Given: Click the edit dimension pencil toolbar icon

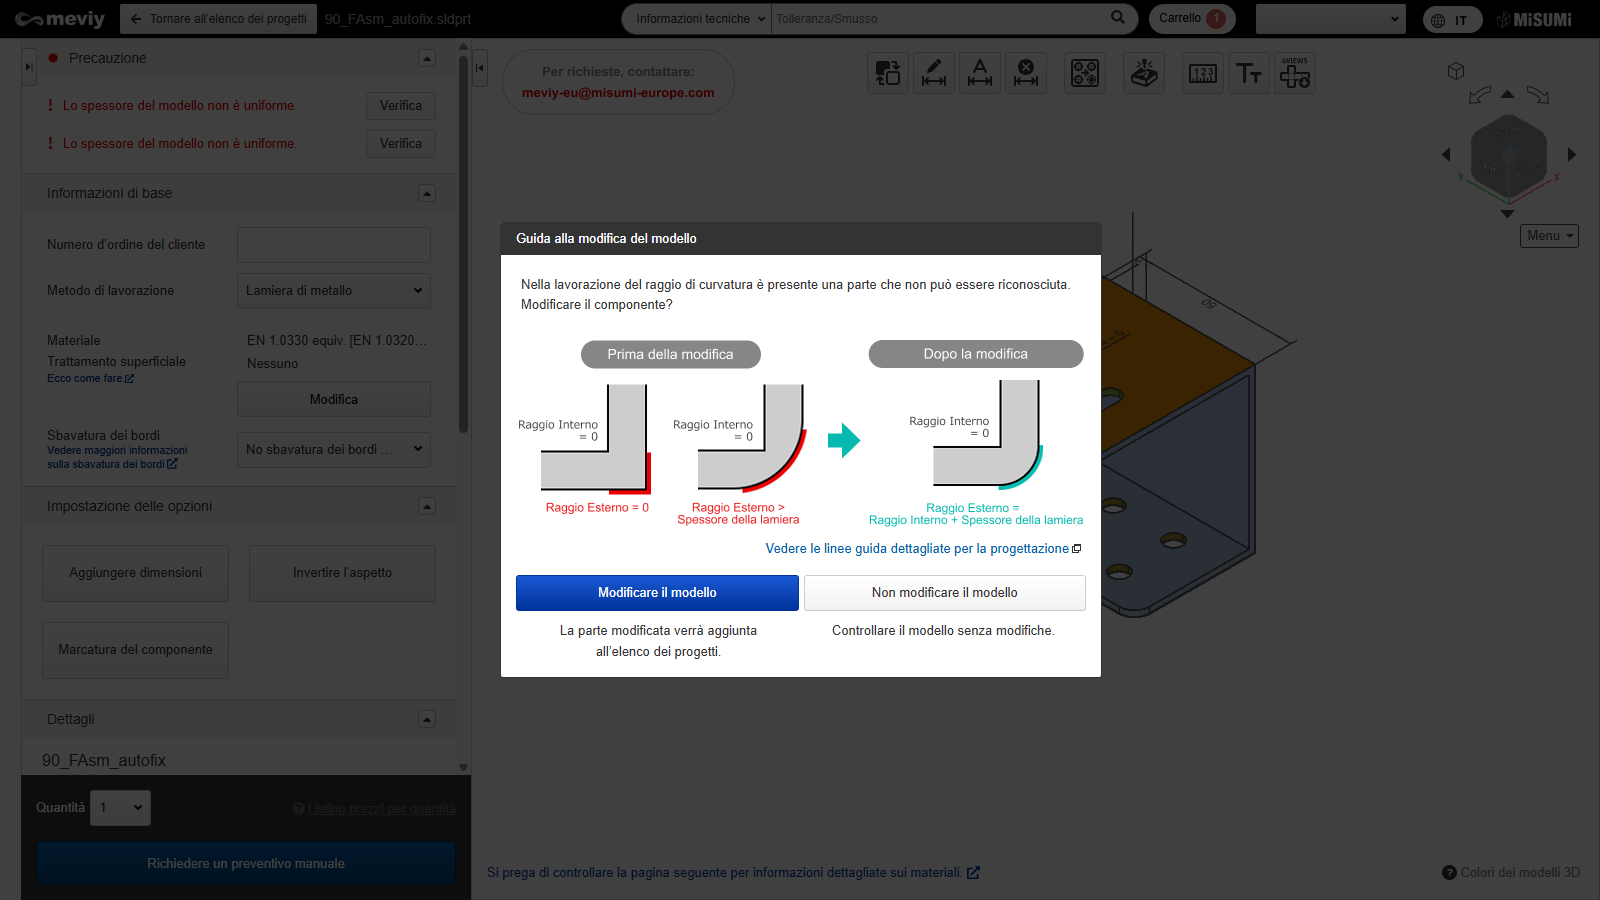Looking at the screenshot, I should coord(933,73).
